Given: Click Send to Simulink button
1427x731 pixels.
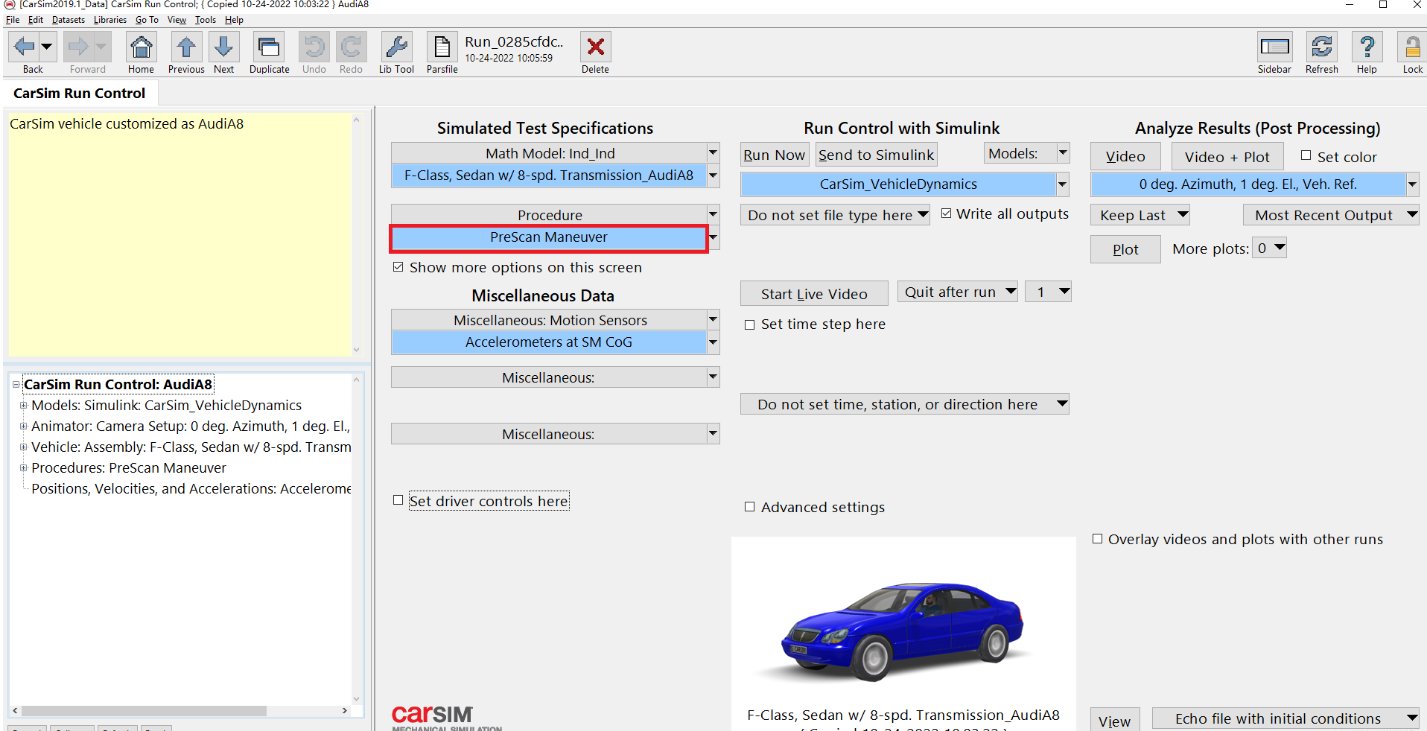Looking at the screenshot, I should (876, 155).
